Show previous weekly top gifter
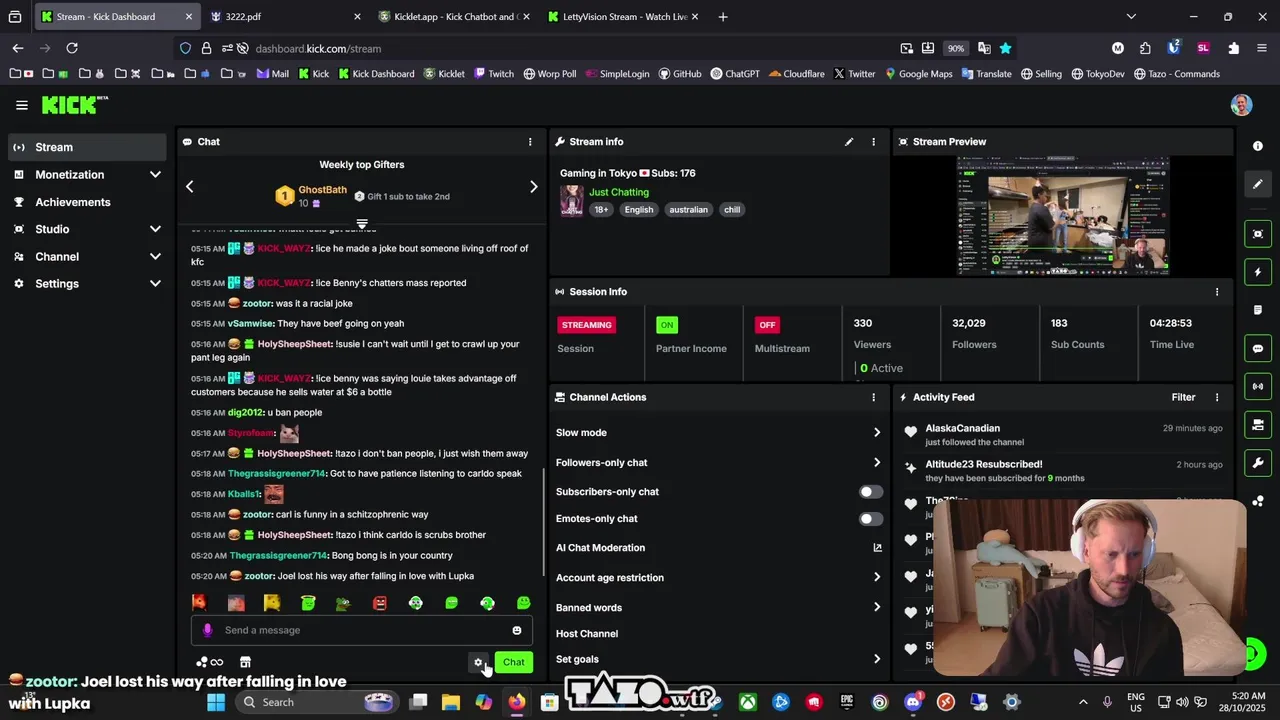Viewport: 1280px width, 720px height. click(x=189, y=187)
